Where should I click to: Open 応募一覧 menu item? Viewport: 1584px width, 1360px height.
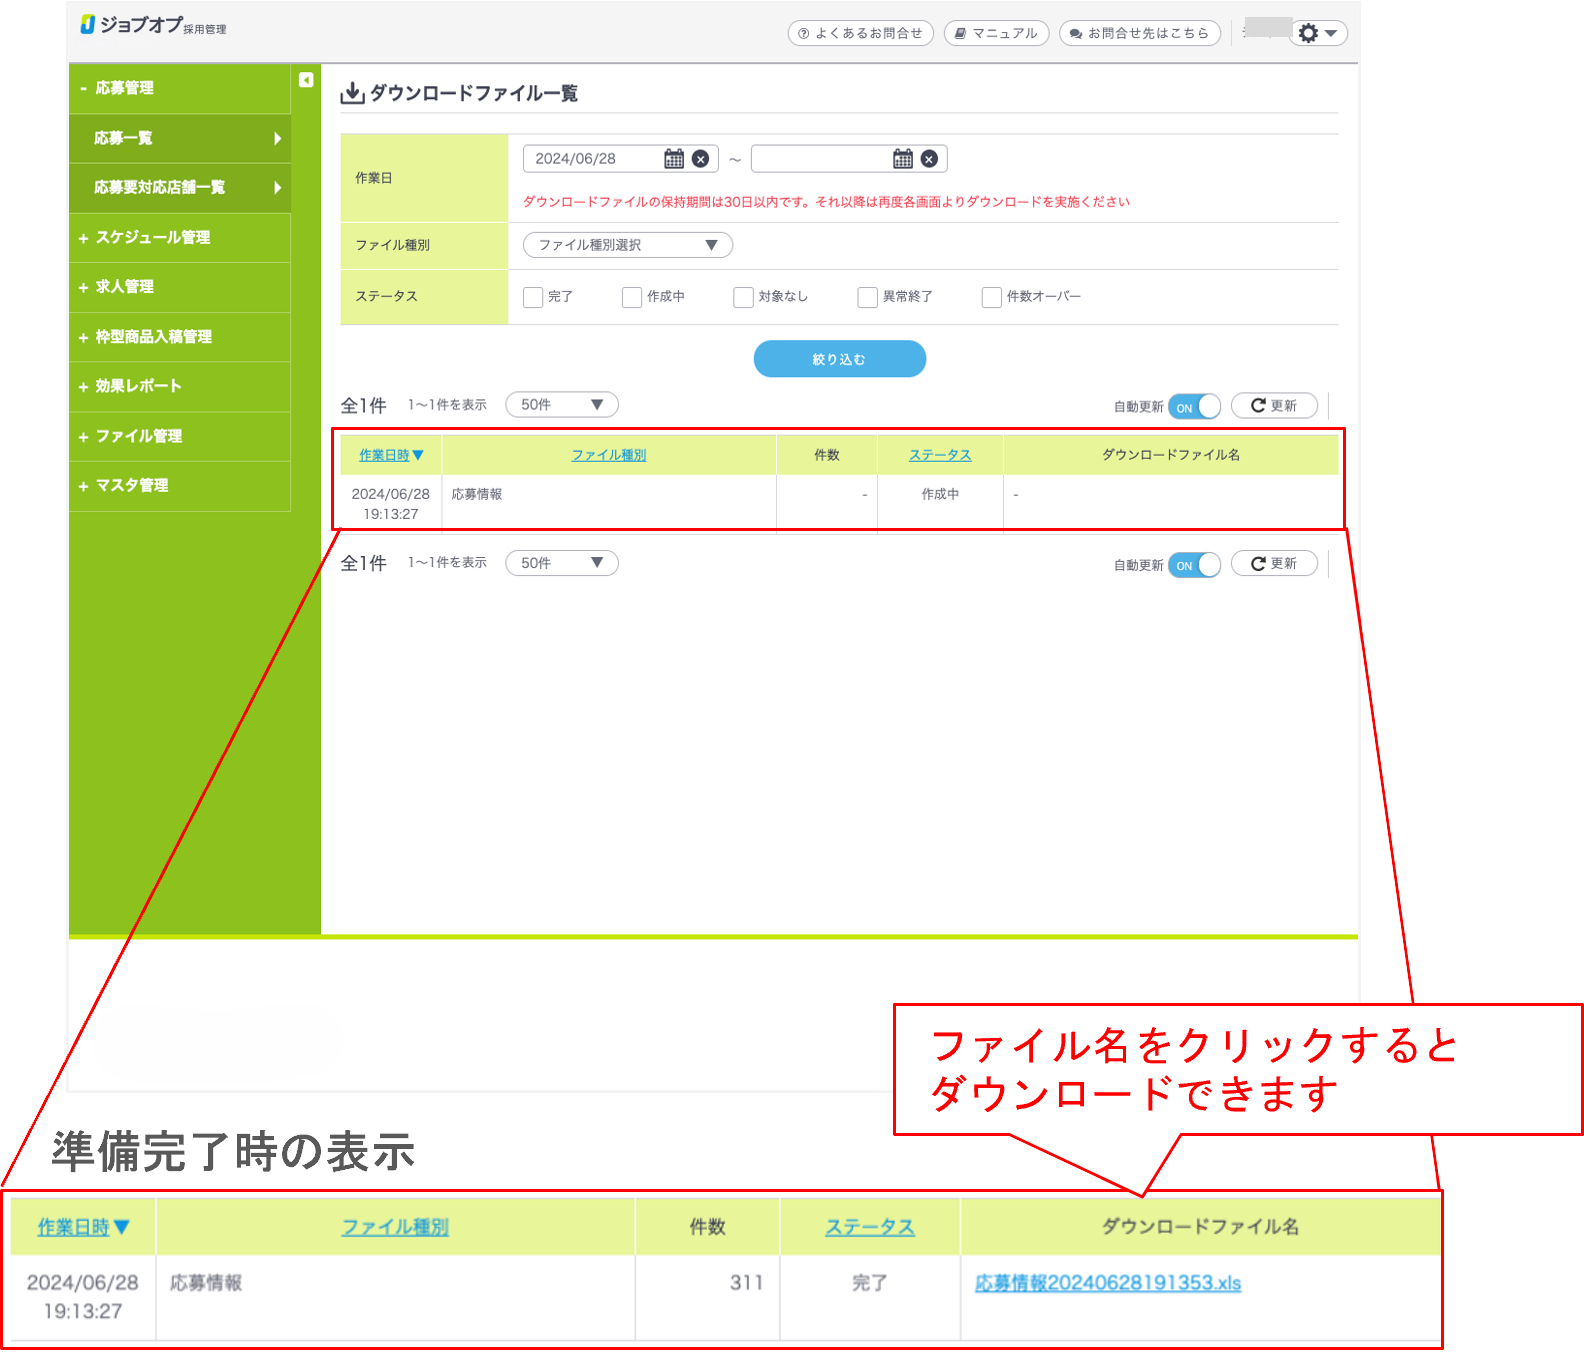(x=180, y=138)
